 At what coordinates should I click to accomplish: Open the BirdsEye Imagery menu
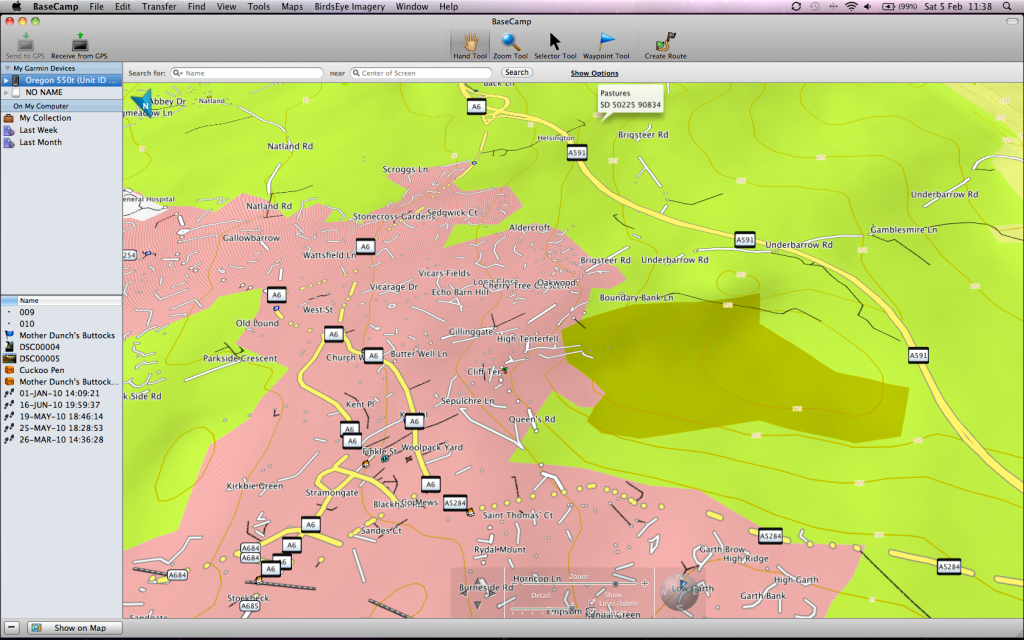[x=349, y=7]
